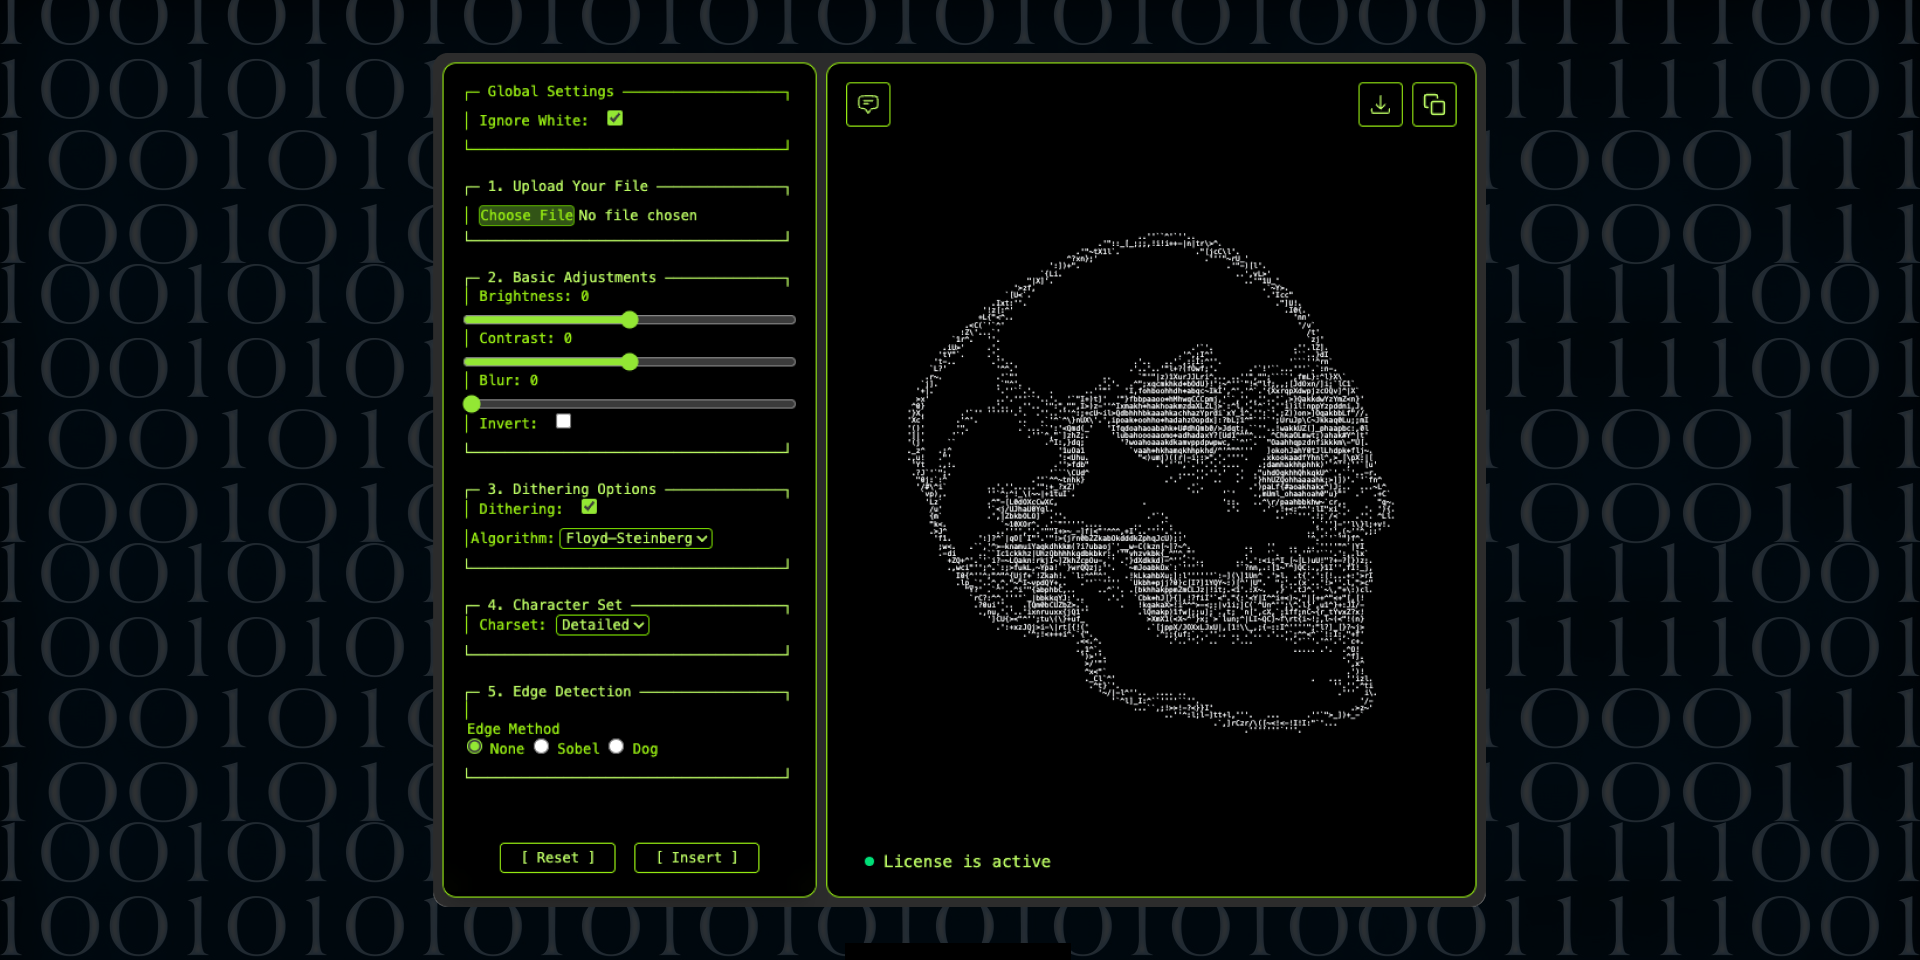Uncheck the Ignore White checkbox
The height and width of the screenshot is (960, 1920).
pos(614,118)
